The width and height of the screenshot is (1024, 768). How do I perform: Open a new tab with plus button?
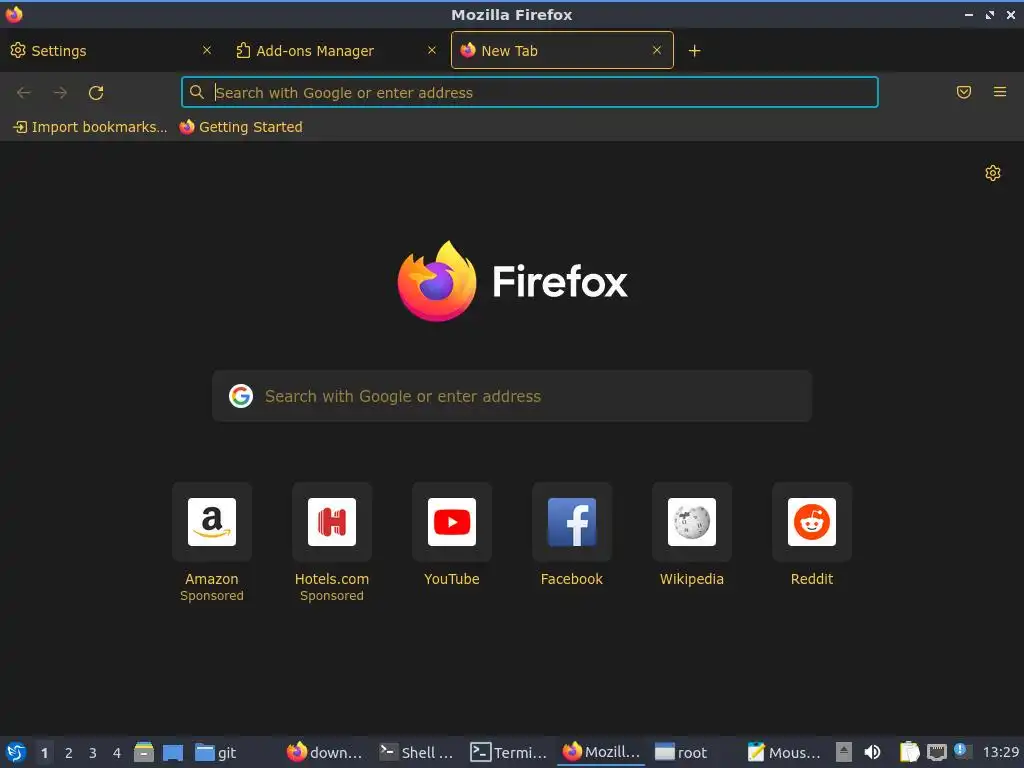pyautogui.click(x=694, y=51)
